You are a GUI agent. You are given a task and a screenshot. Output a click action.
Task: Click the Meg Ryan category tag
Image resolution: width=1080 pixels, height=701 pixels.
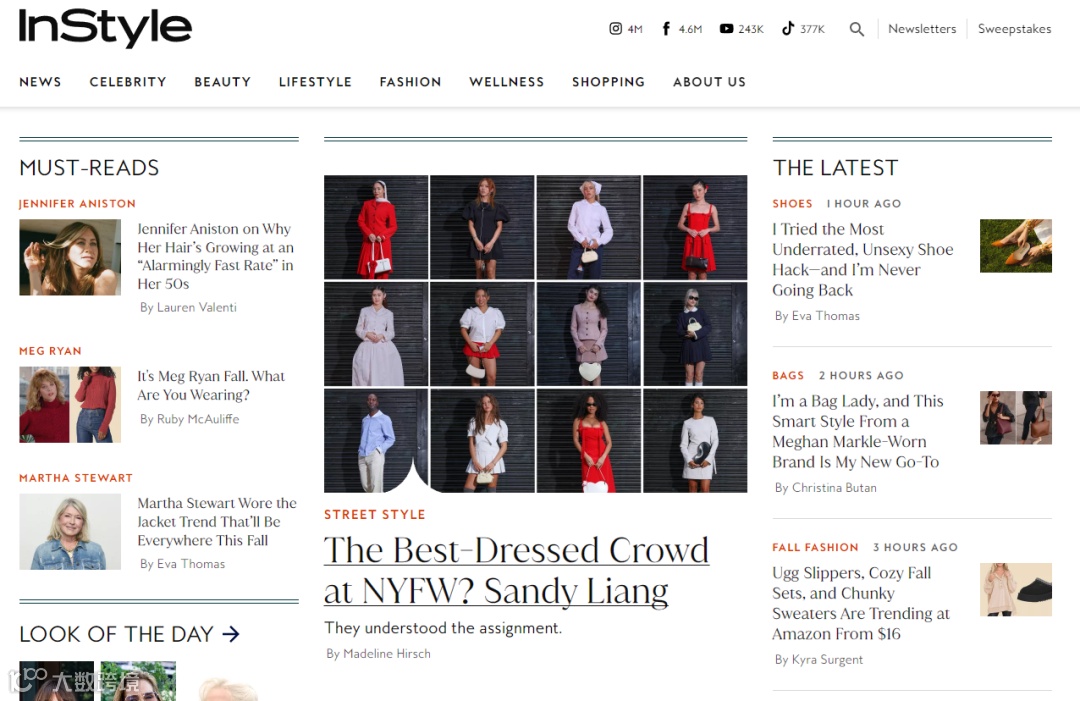(x=50, y=351)
